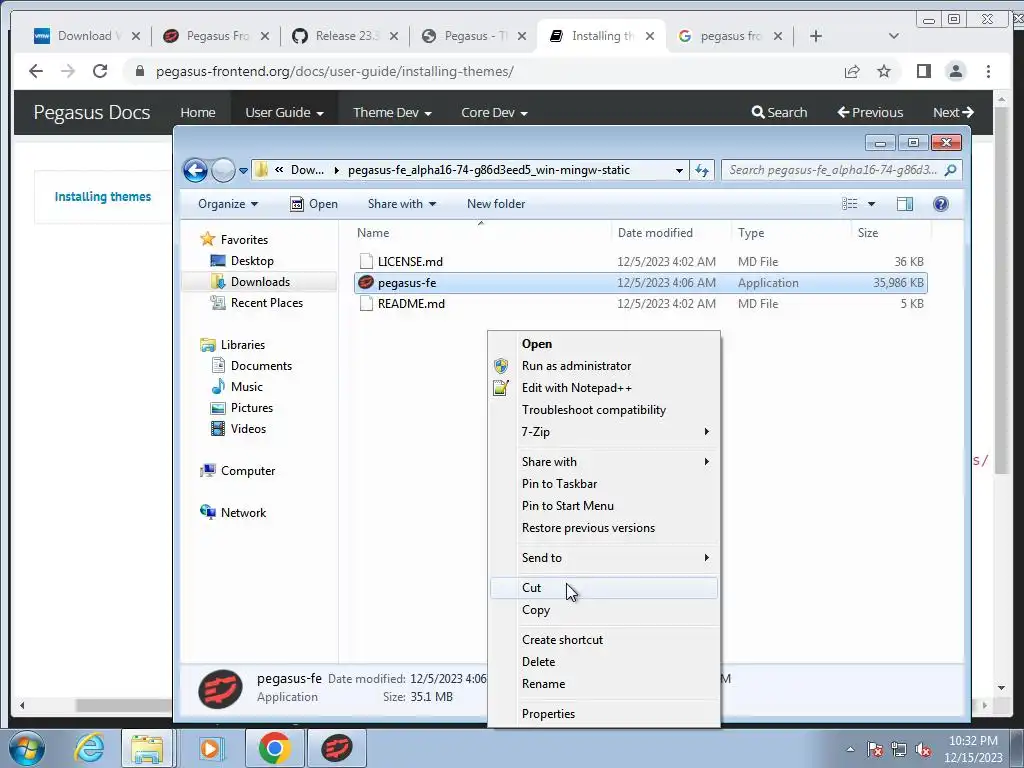Open Chrome profile avatar
This screenshot has height=768, width=1024.
955,71
